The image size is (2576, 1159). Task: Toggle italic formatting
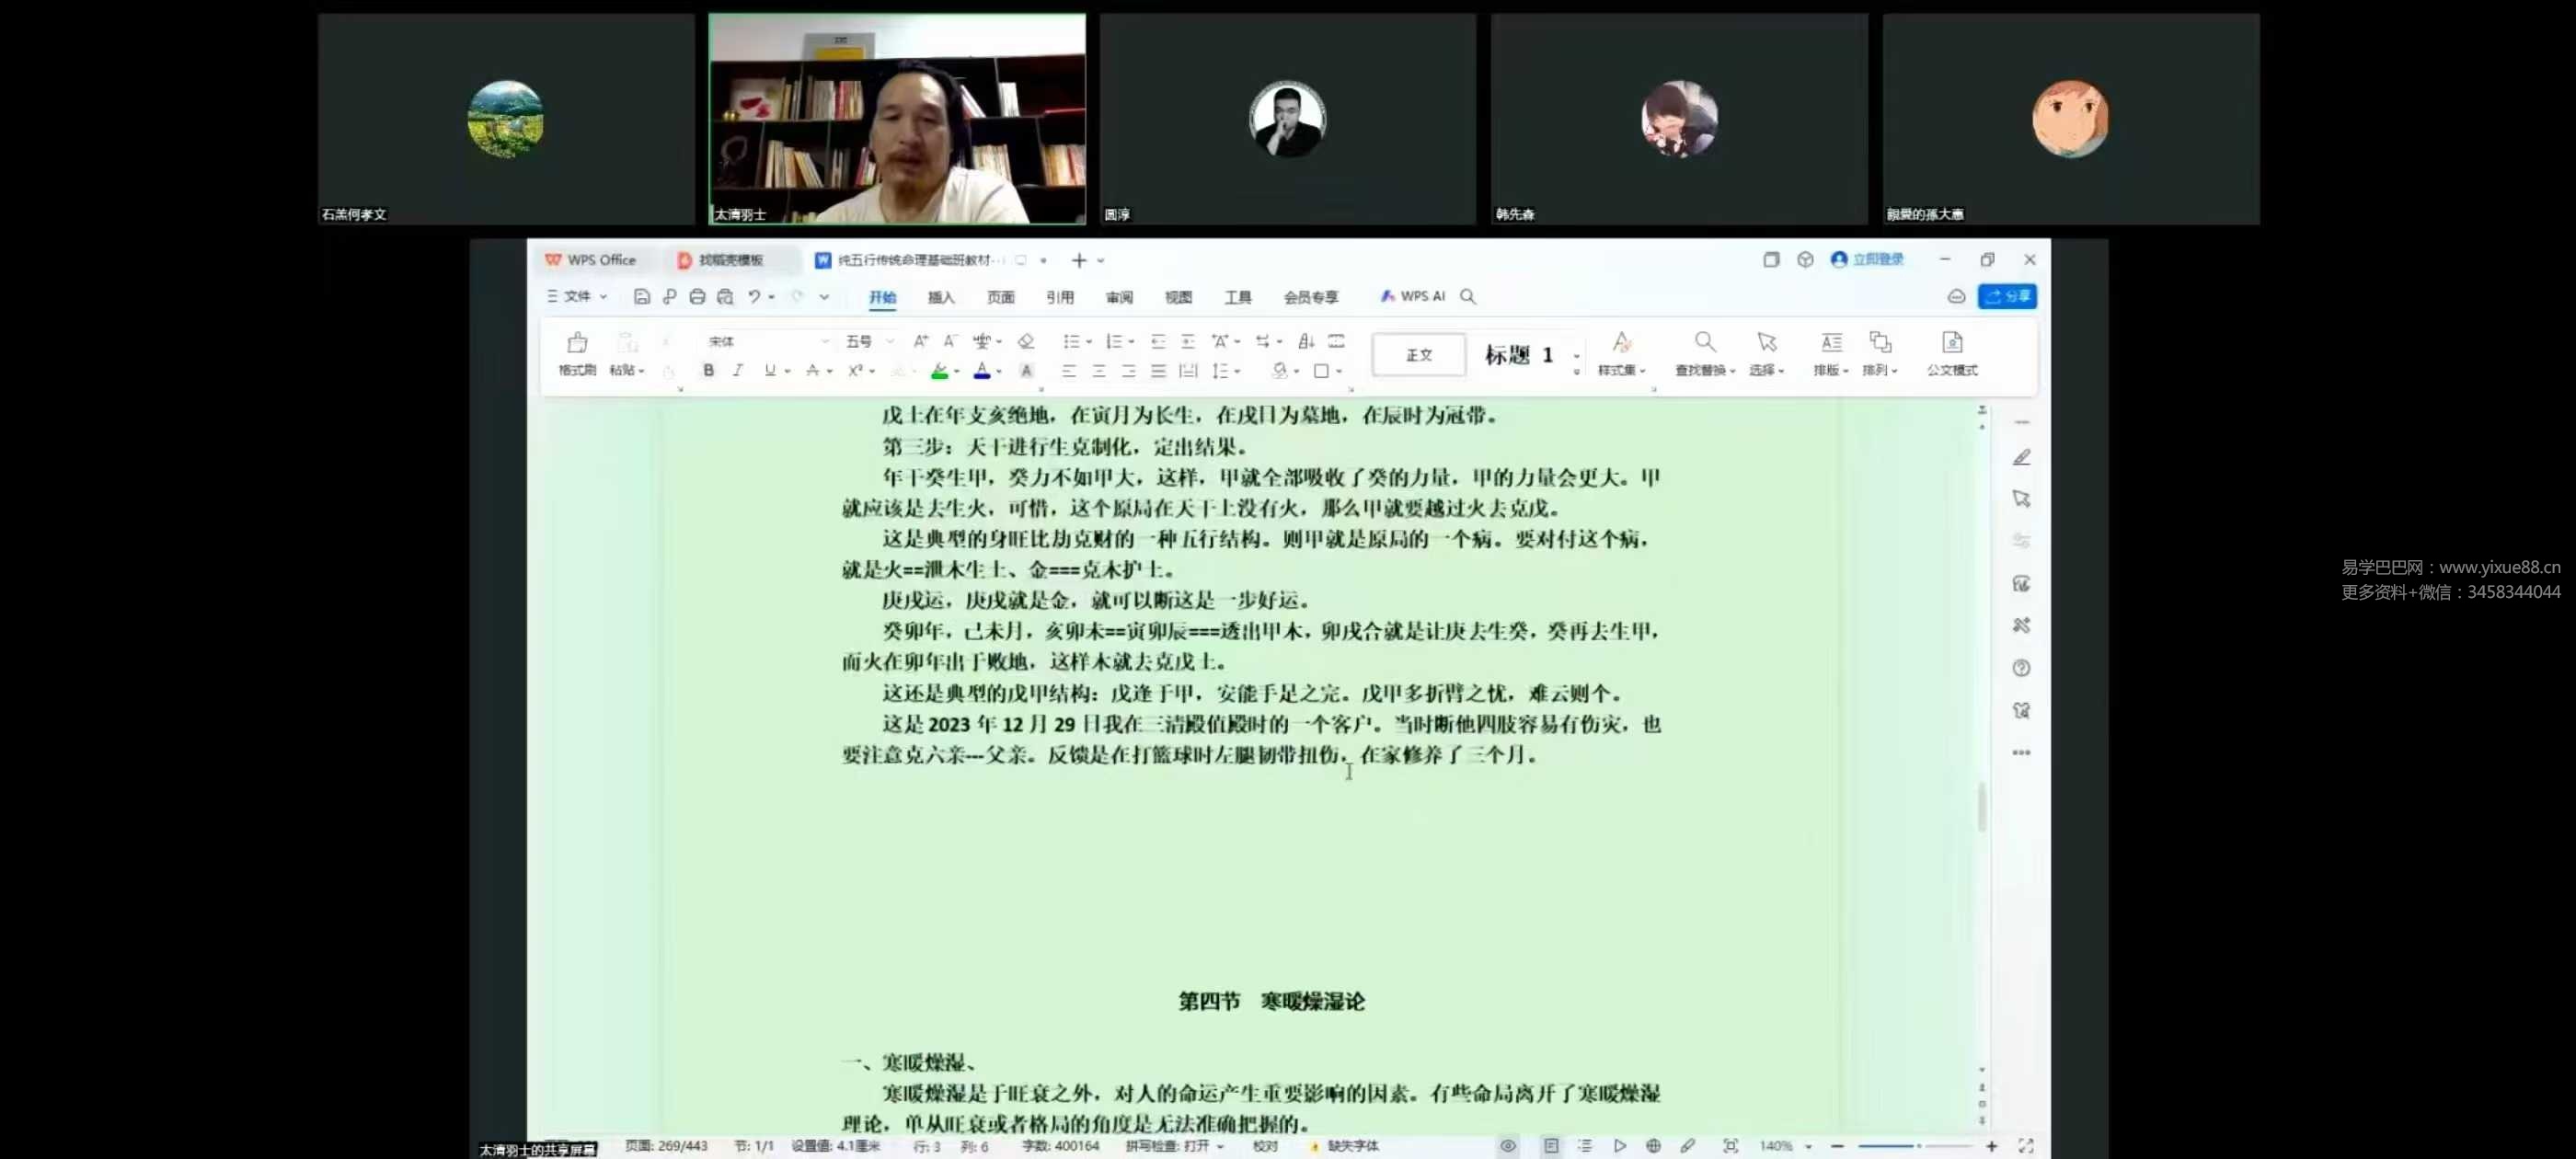(737, 370)
